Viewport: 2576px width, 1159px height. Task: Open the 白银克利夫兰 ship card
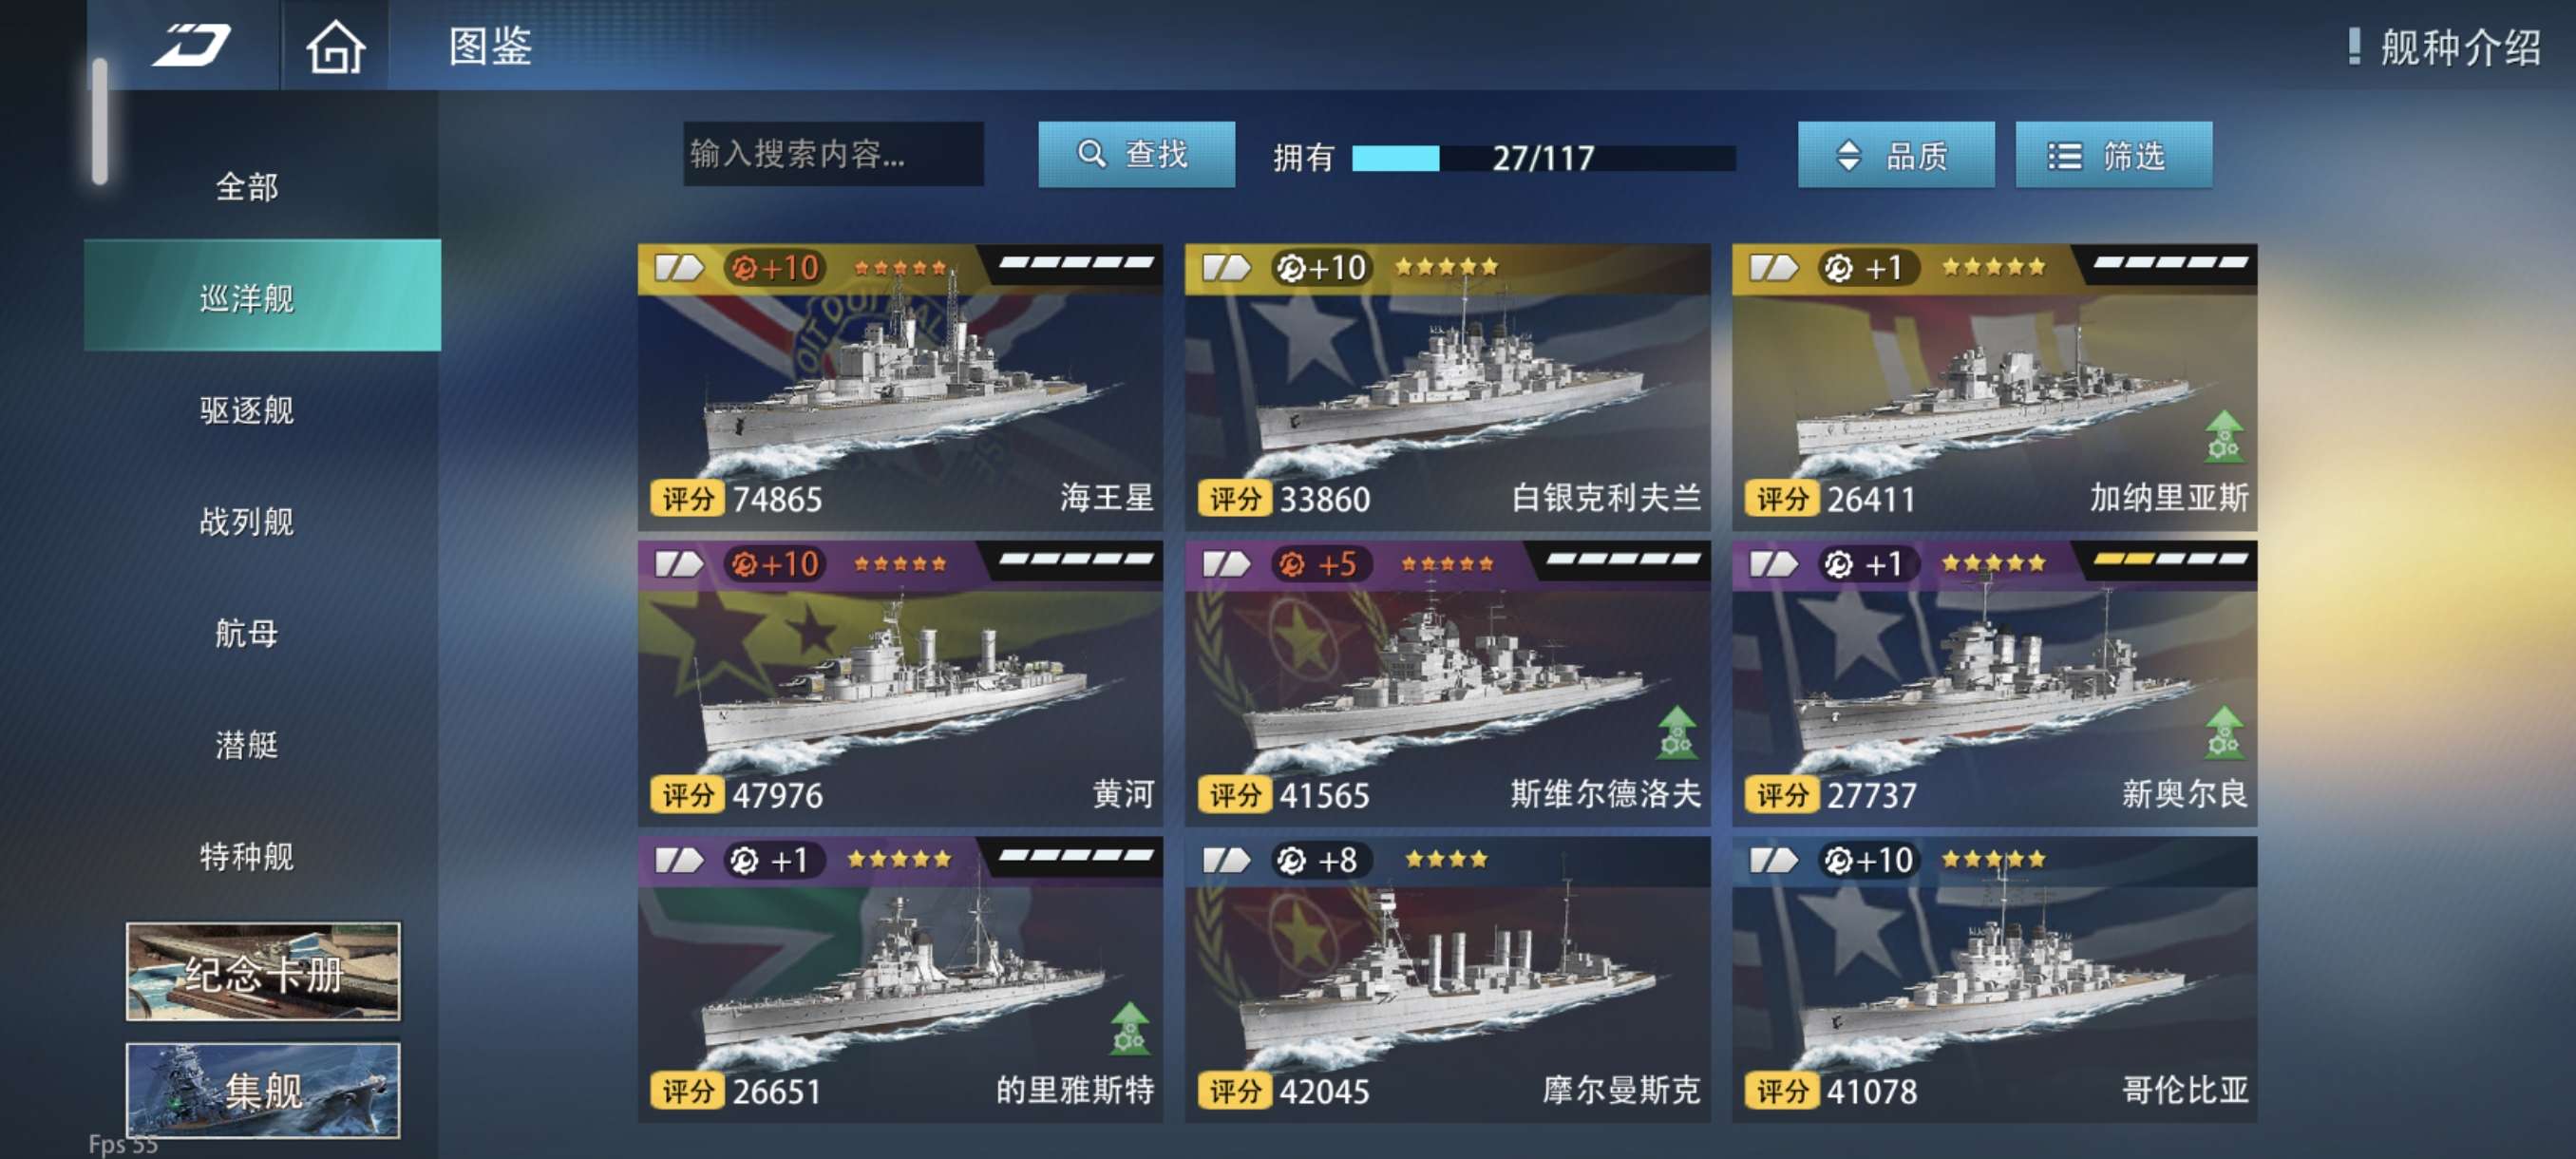pyautogui.click(x=1447, y=386)
